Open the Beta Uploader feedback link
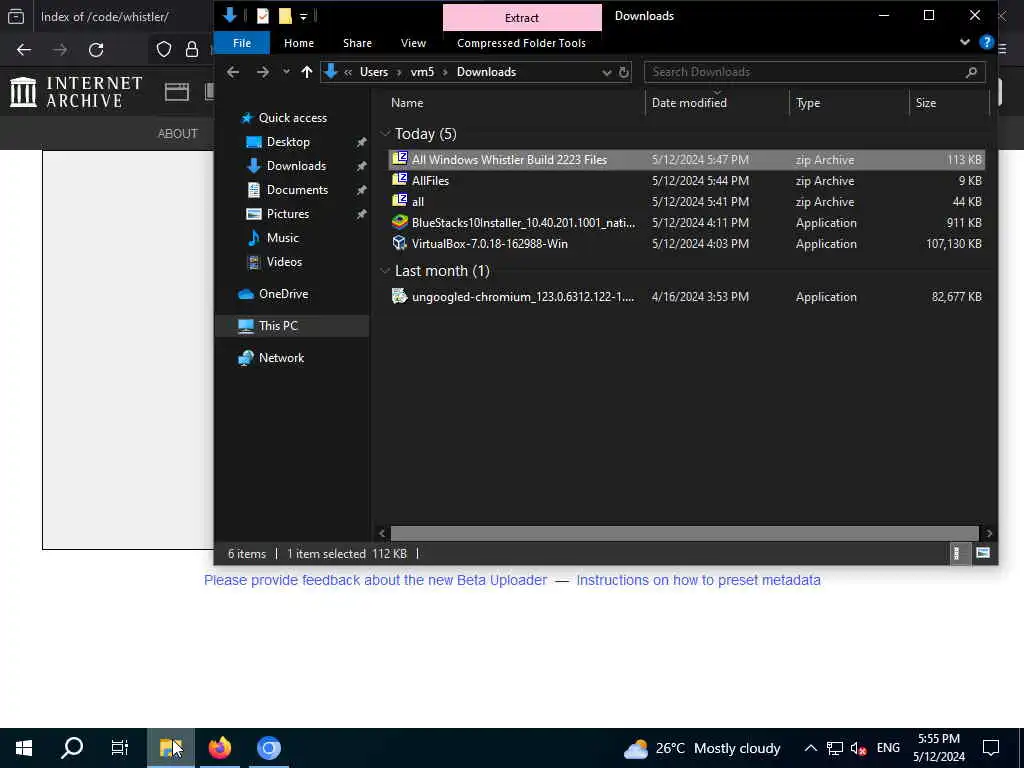This screenshot has width=1024, height=768. pyautogui.click(x=376, y=580)
